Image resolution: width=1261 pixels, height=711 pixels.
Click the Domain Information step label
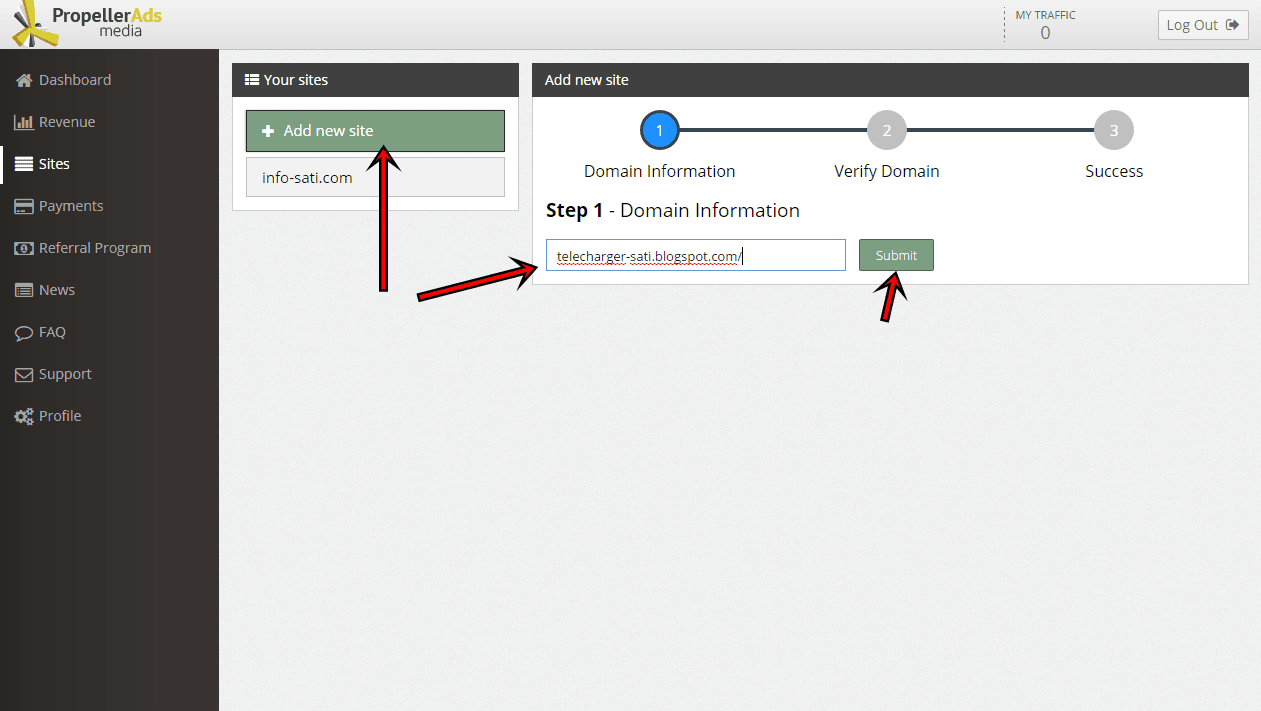pos(660,171)
